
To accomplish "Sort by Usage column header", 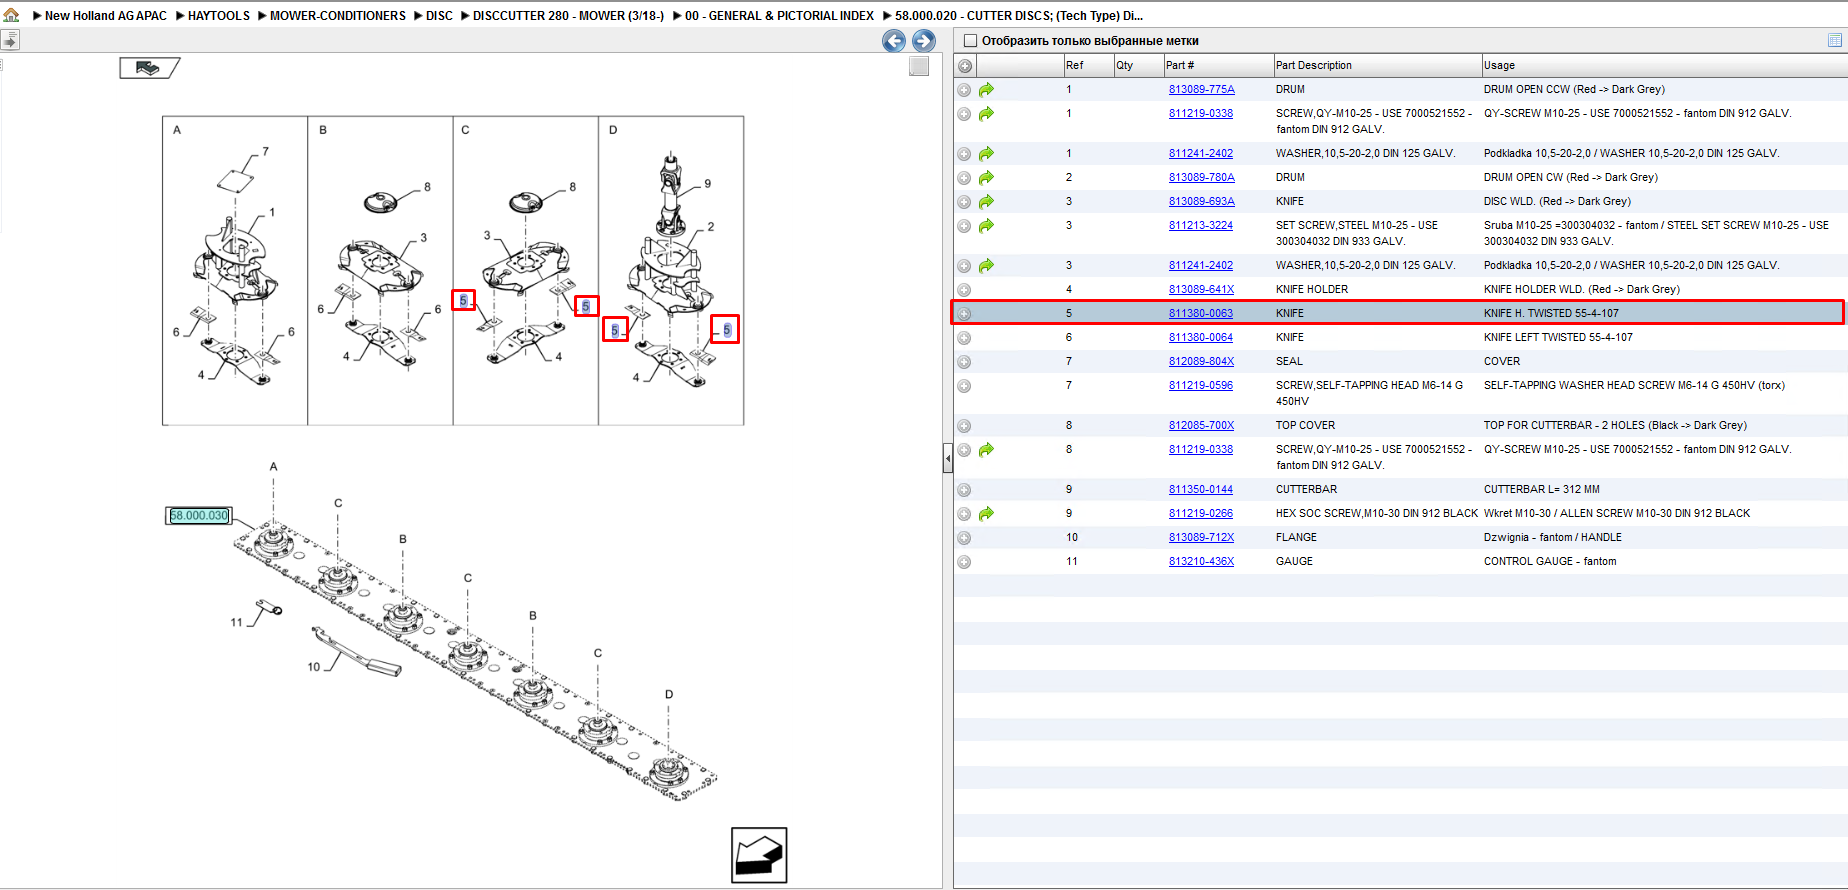I will click(1664, 66).
